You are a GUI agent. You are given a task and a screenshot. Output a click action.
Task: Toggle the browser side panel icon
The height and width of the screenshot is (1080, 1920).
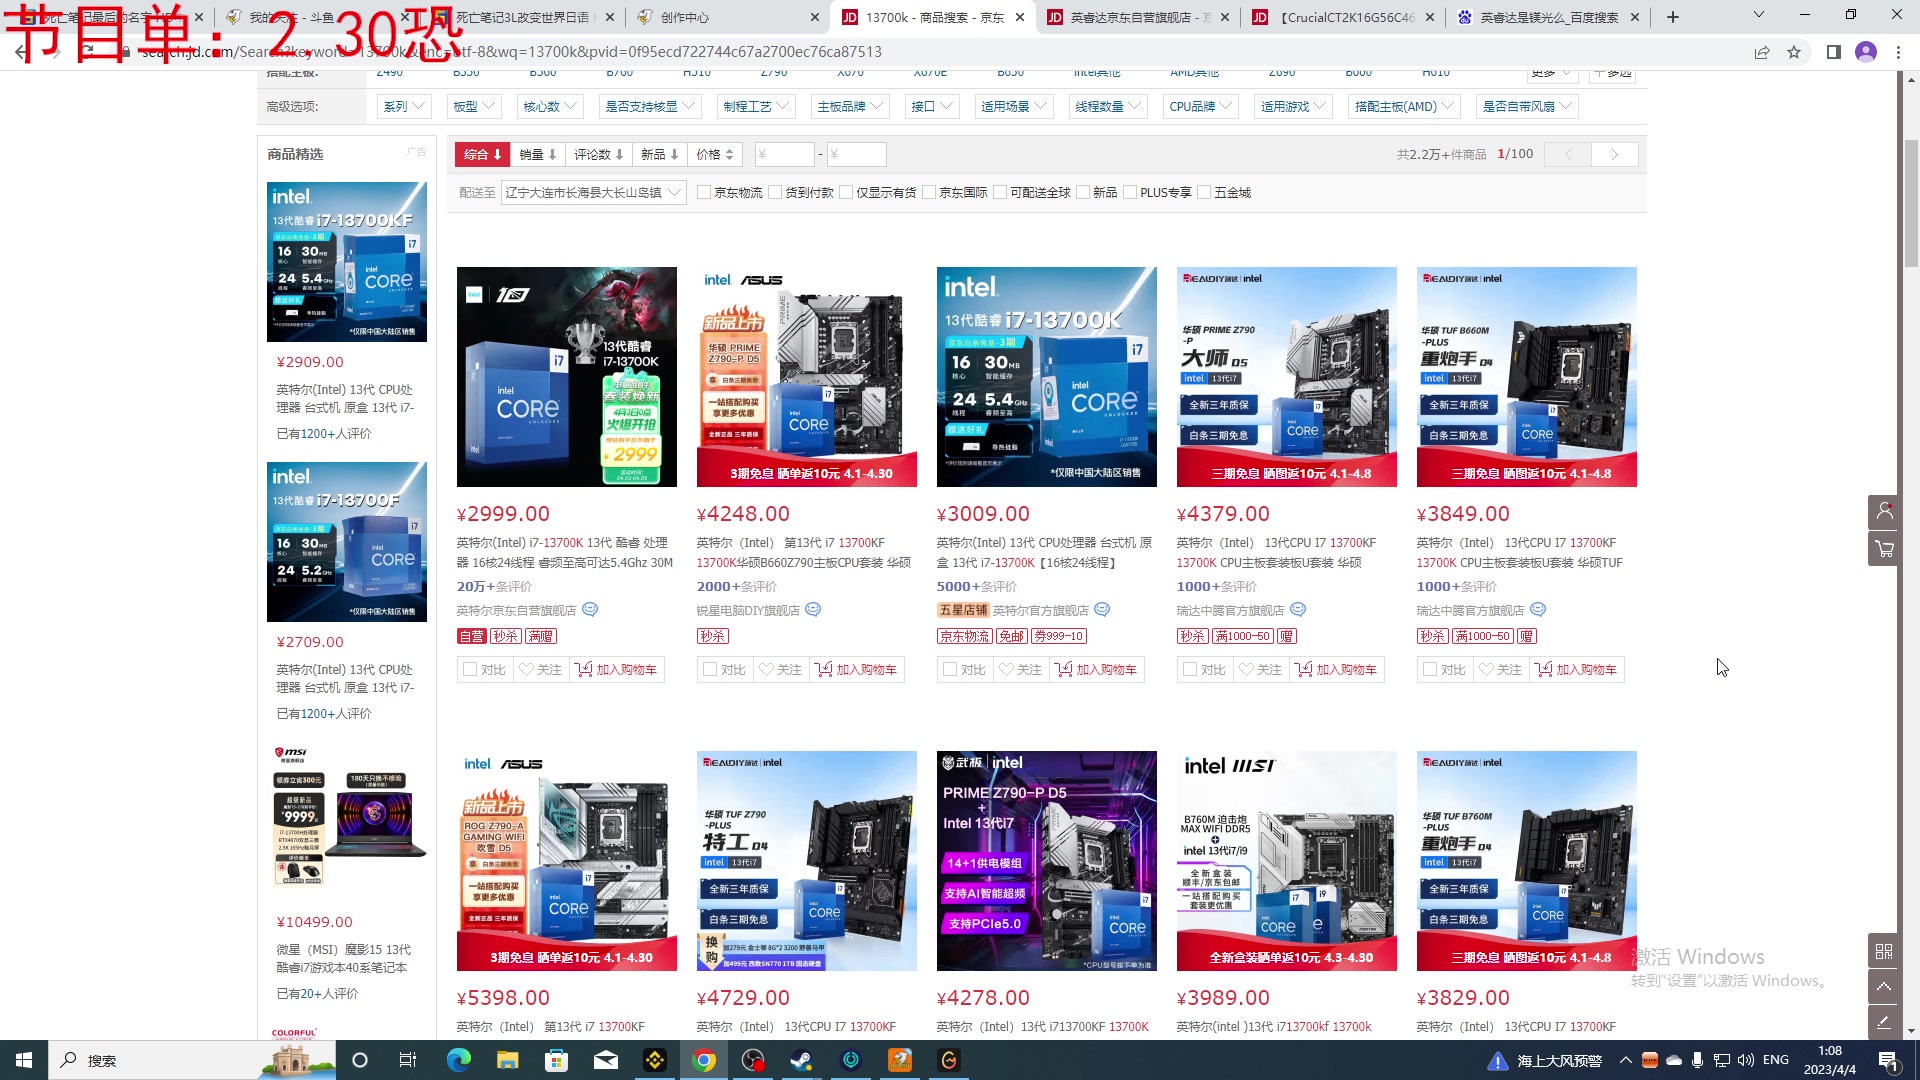coord(1834,52)
